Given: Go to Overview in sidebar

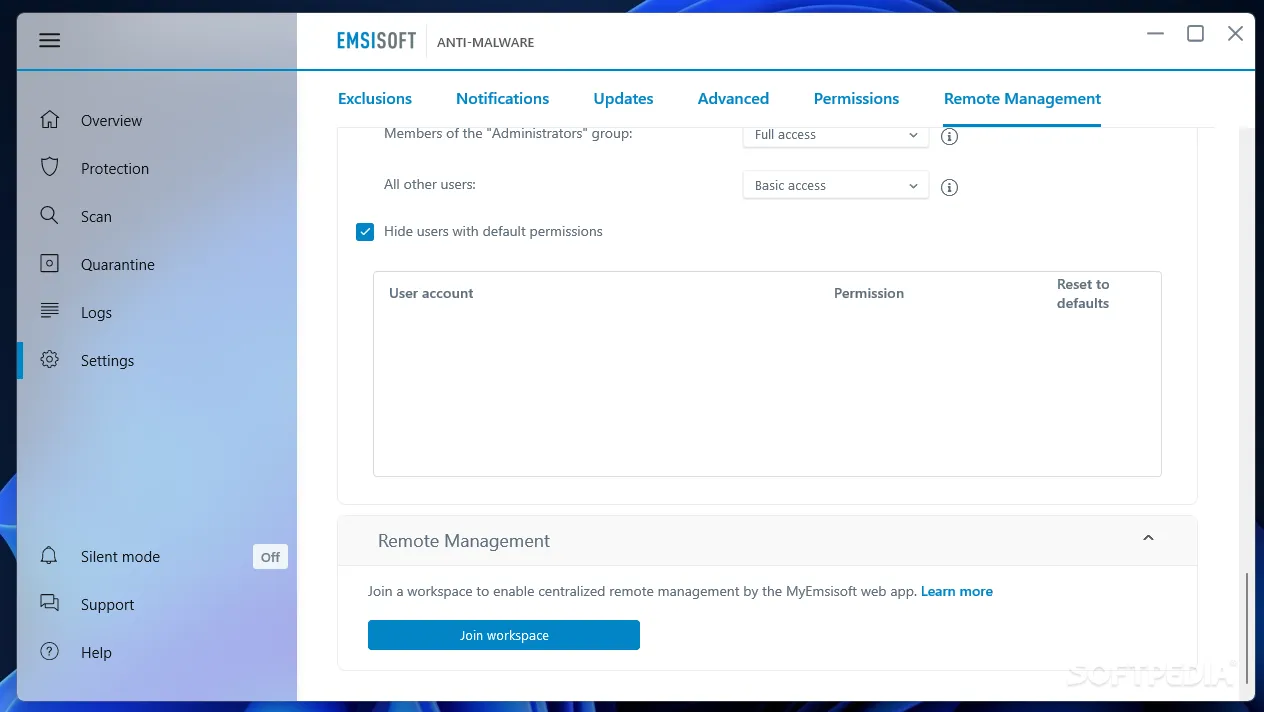Looking at the screenshot, I should 111,120.
